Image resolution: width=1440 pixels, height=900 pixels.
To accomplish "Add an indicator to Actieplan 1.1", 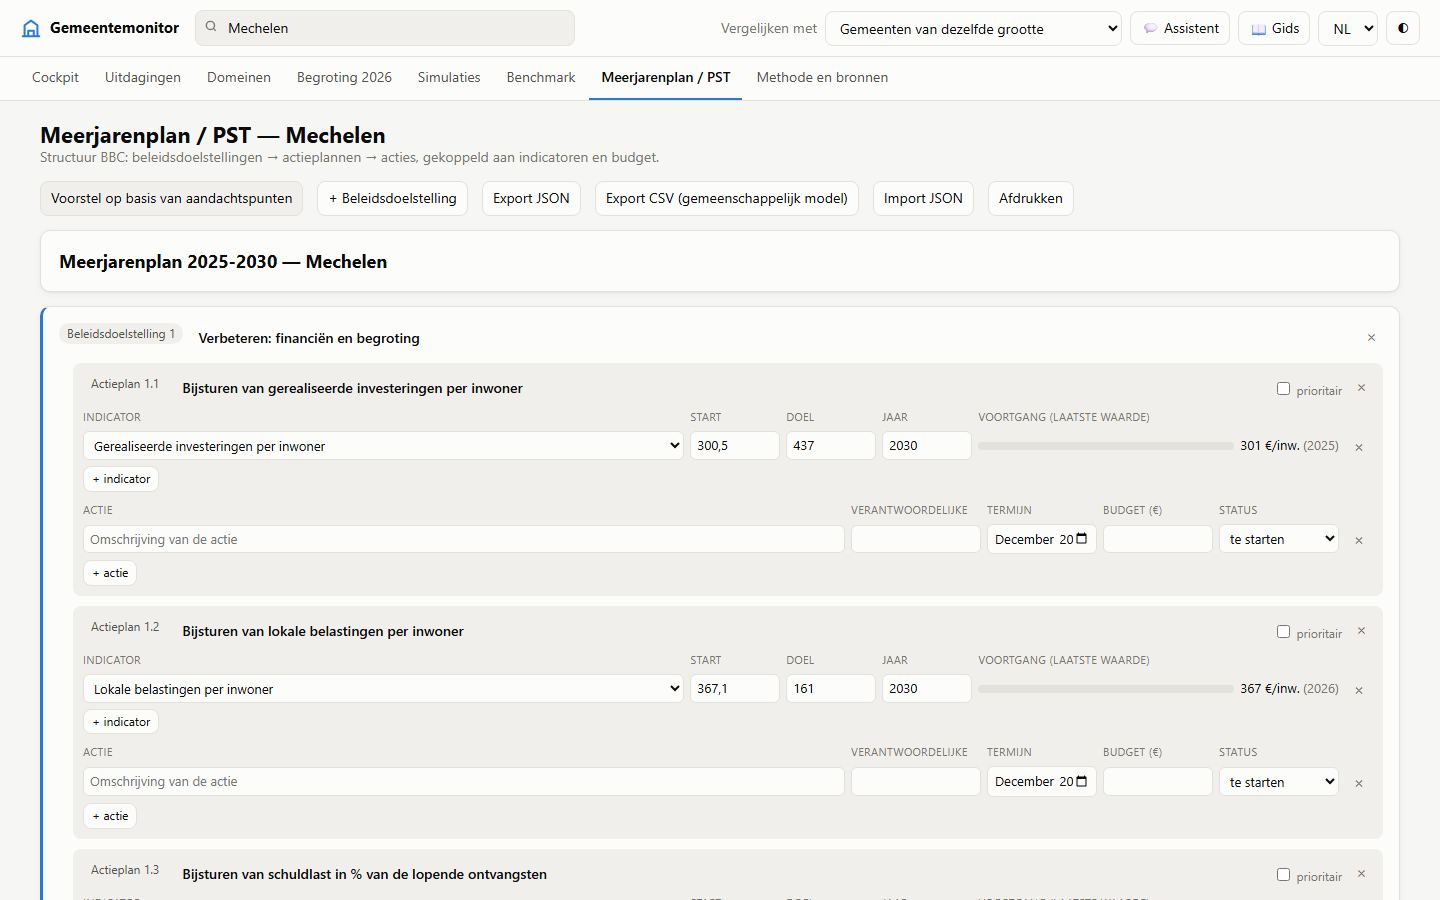I will [121, 479].
